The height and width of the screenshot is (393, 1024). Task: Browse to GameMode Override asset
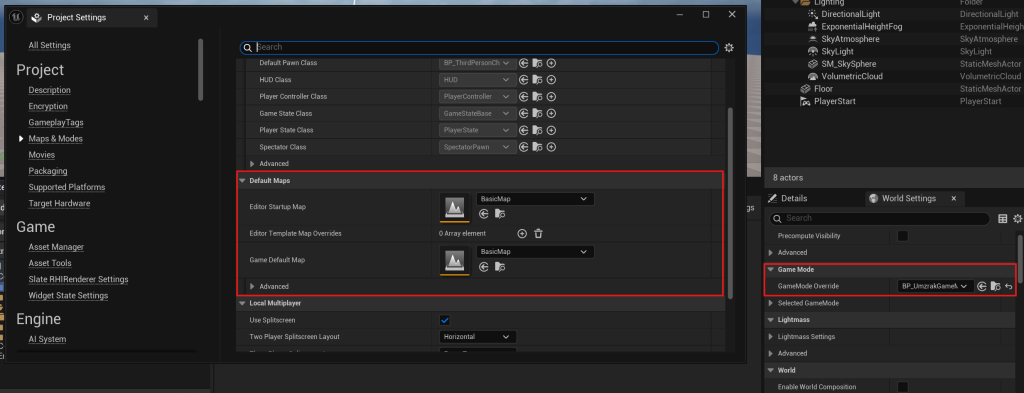[995, 286]
